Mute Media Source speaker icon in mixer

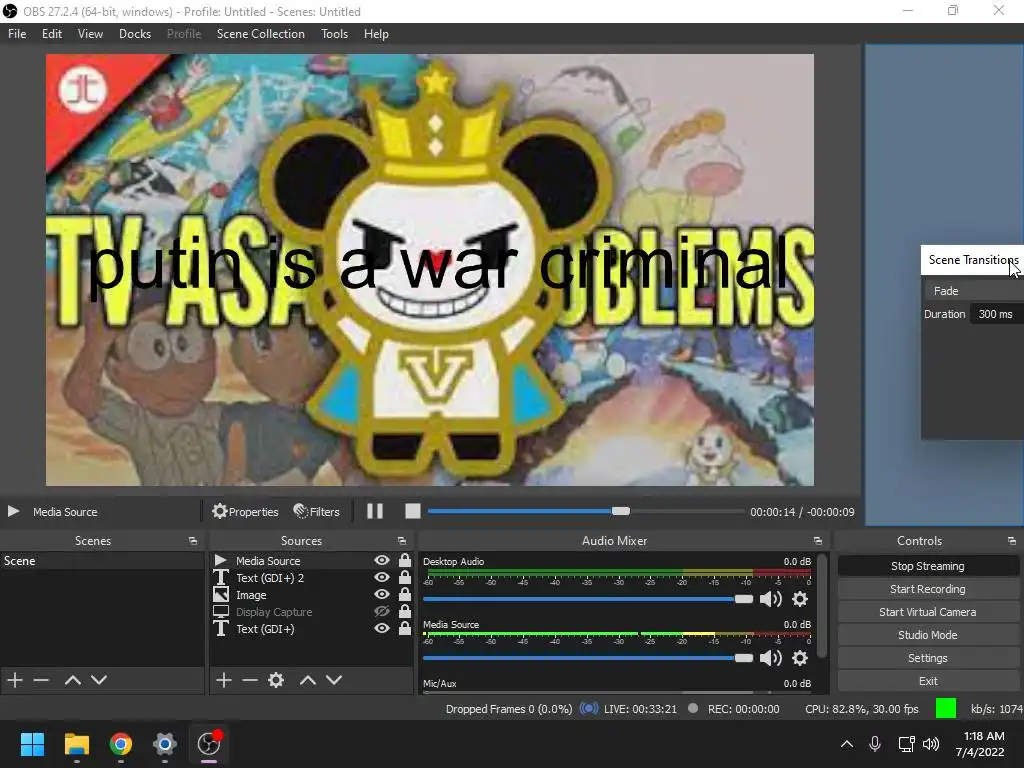coord(771,658)
